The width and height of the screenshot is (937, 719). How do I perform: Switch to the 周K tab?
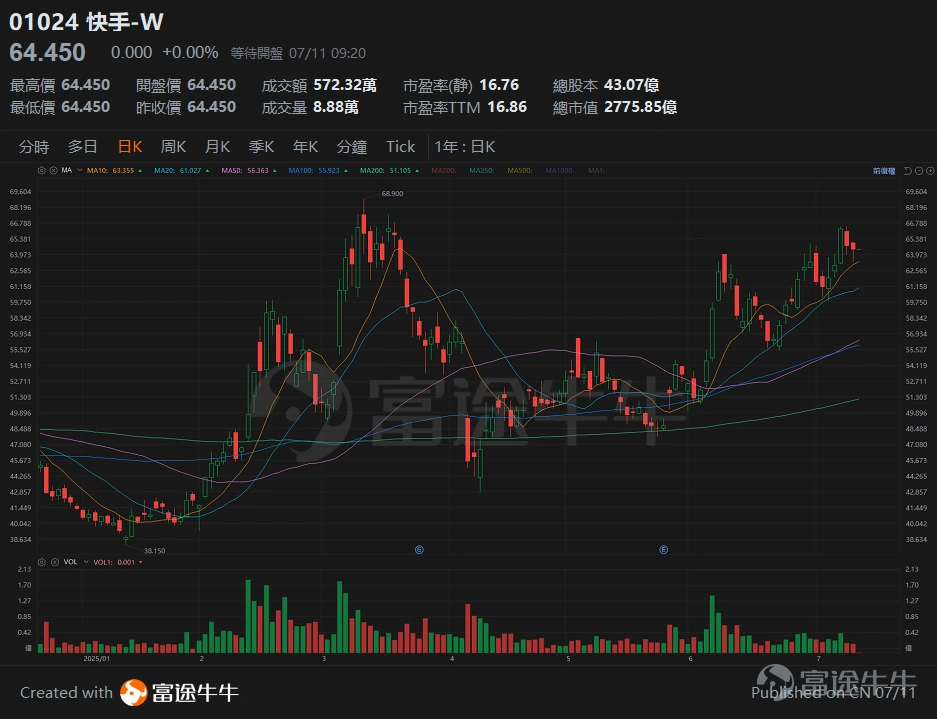coord(172,146)
